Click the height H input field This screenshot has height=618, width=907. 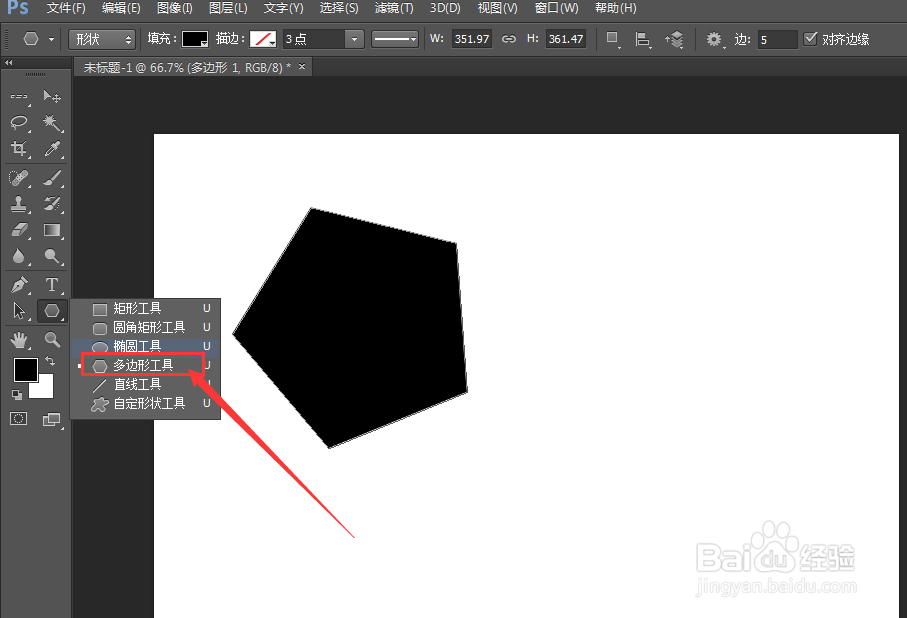coord(566,39)
